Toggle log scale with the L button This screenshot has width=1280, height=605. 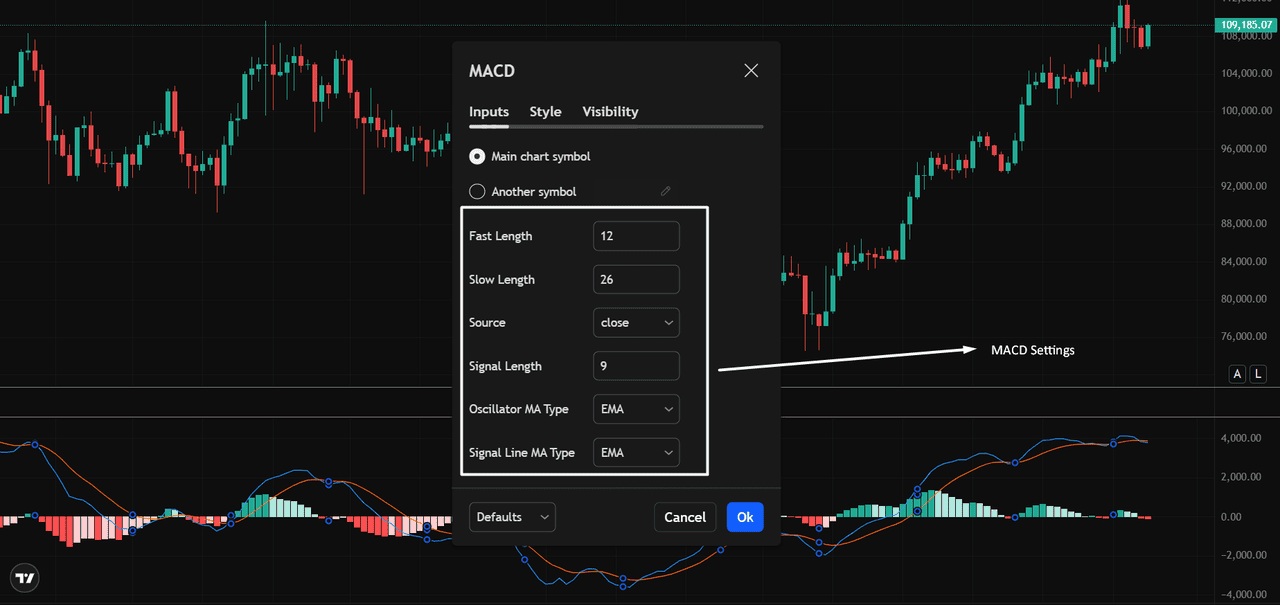point(1258,374)
